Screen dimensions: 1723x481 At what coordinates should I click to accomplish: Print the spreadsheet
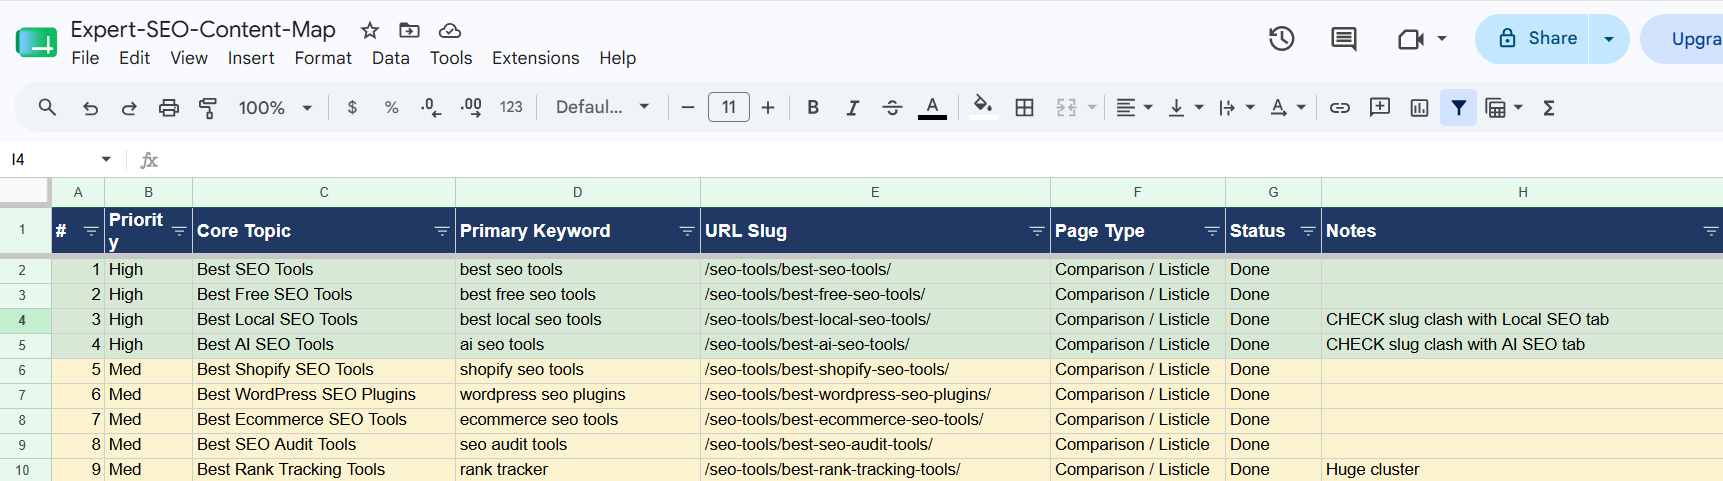(x=169, y=107)
